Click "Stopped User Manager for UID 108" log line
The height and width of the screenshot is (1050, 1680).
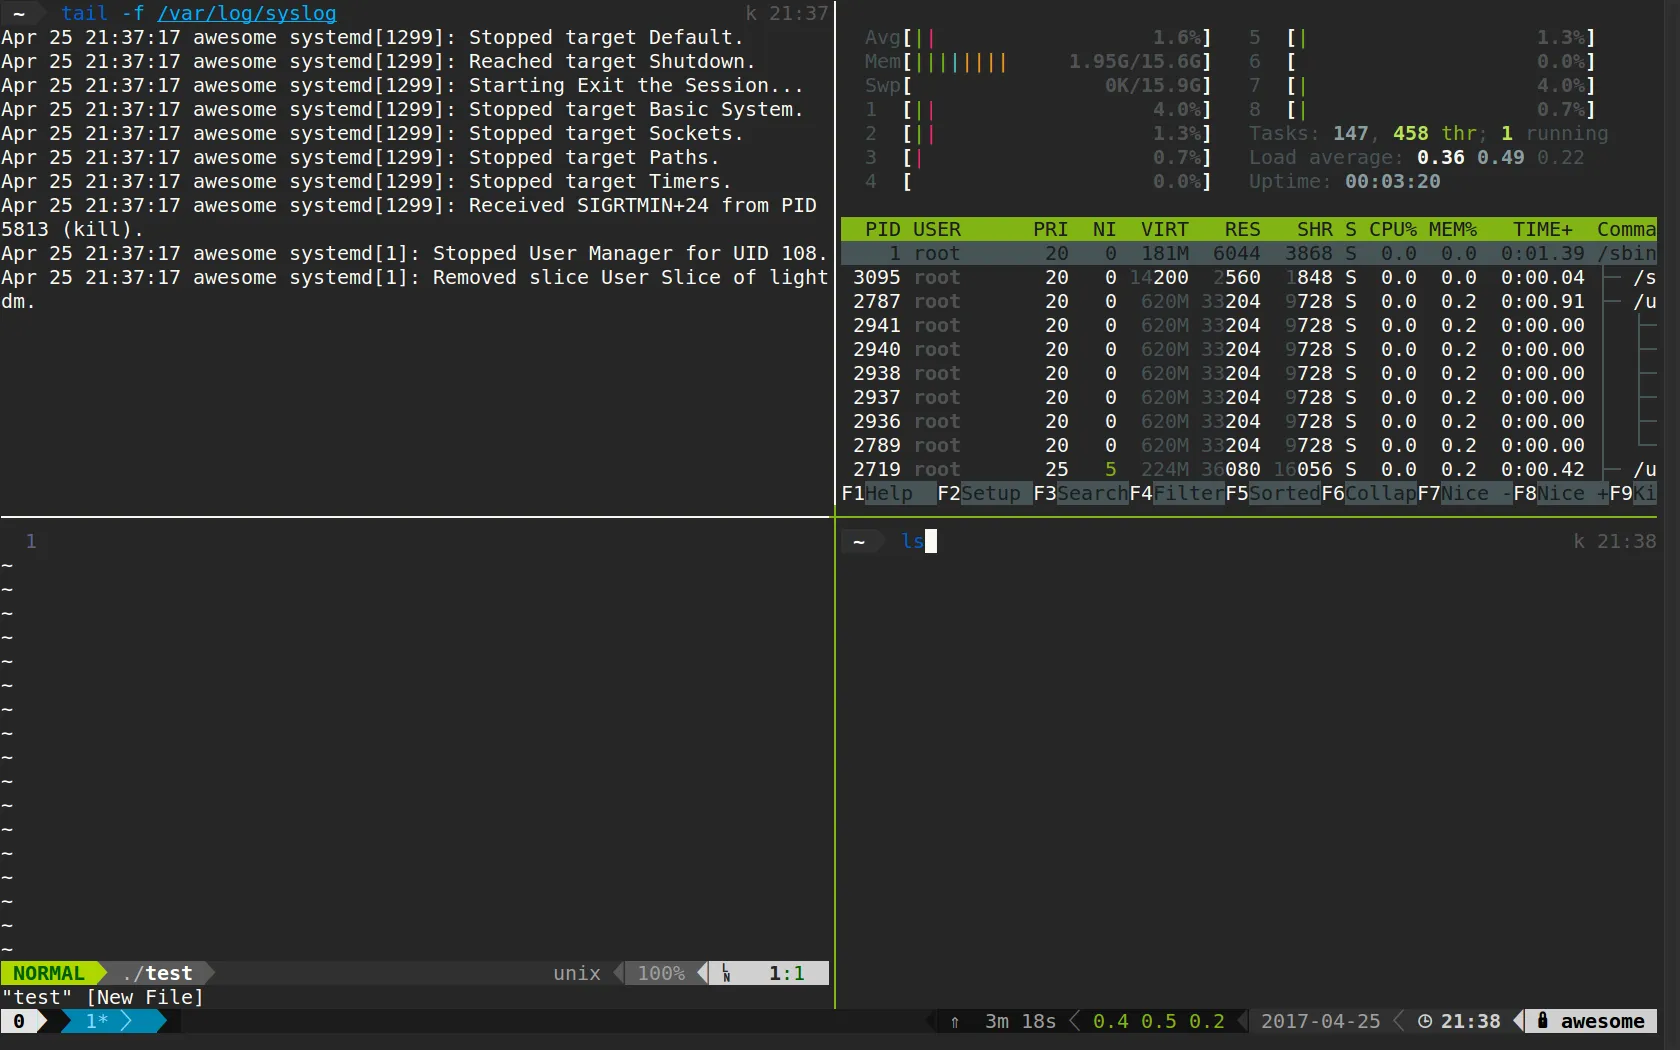pos(415,253)
